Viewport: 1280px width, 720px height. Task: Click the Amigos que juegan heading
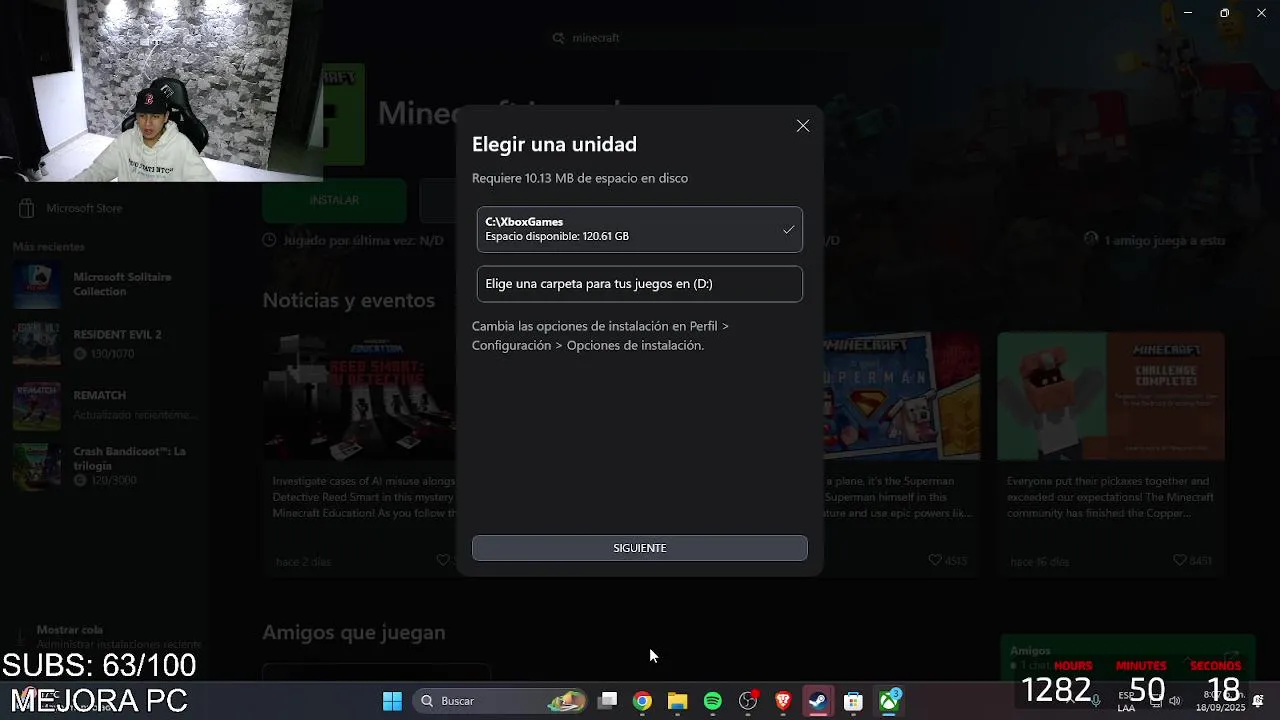(x=354, y=632)
